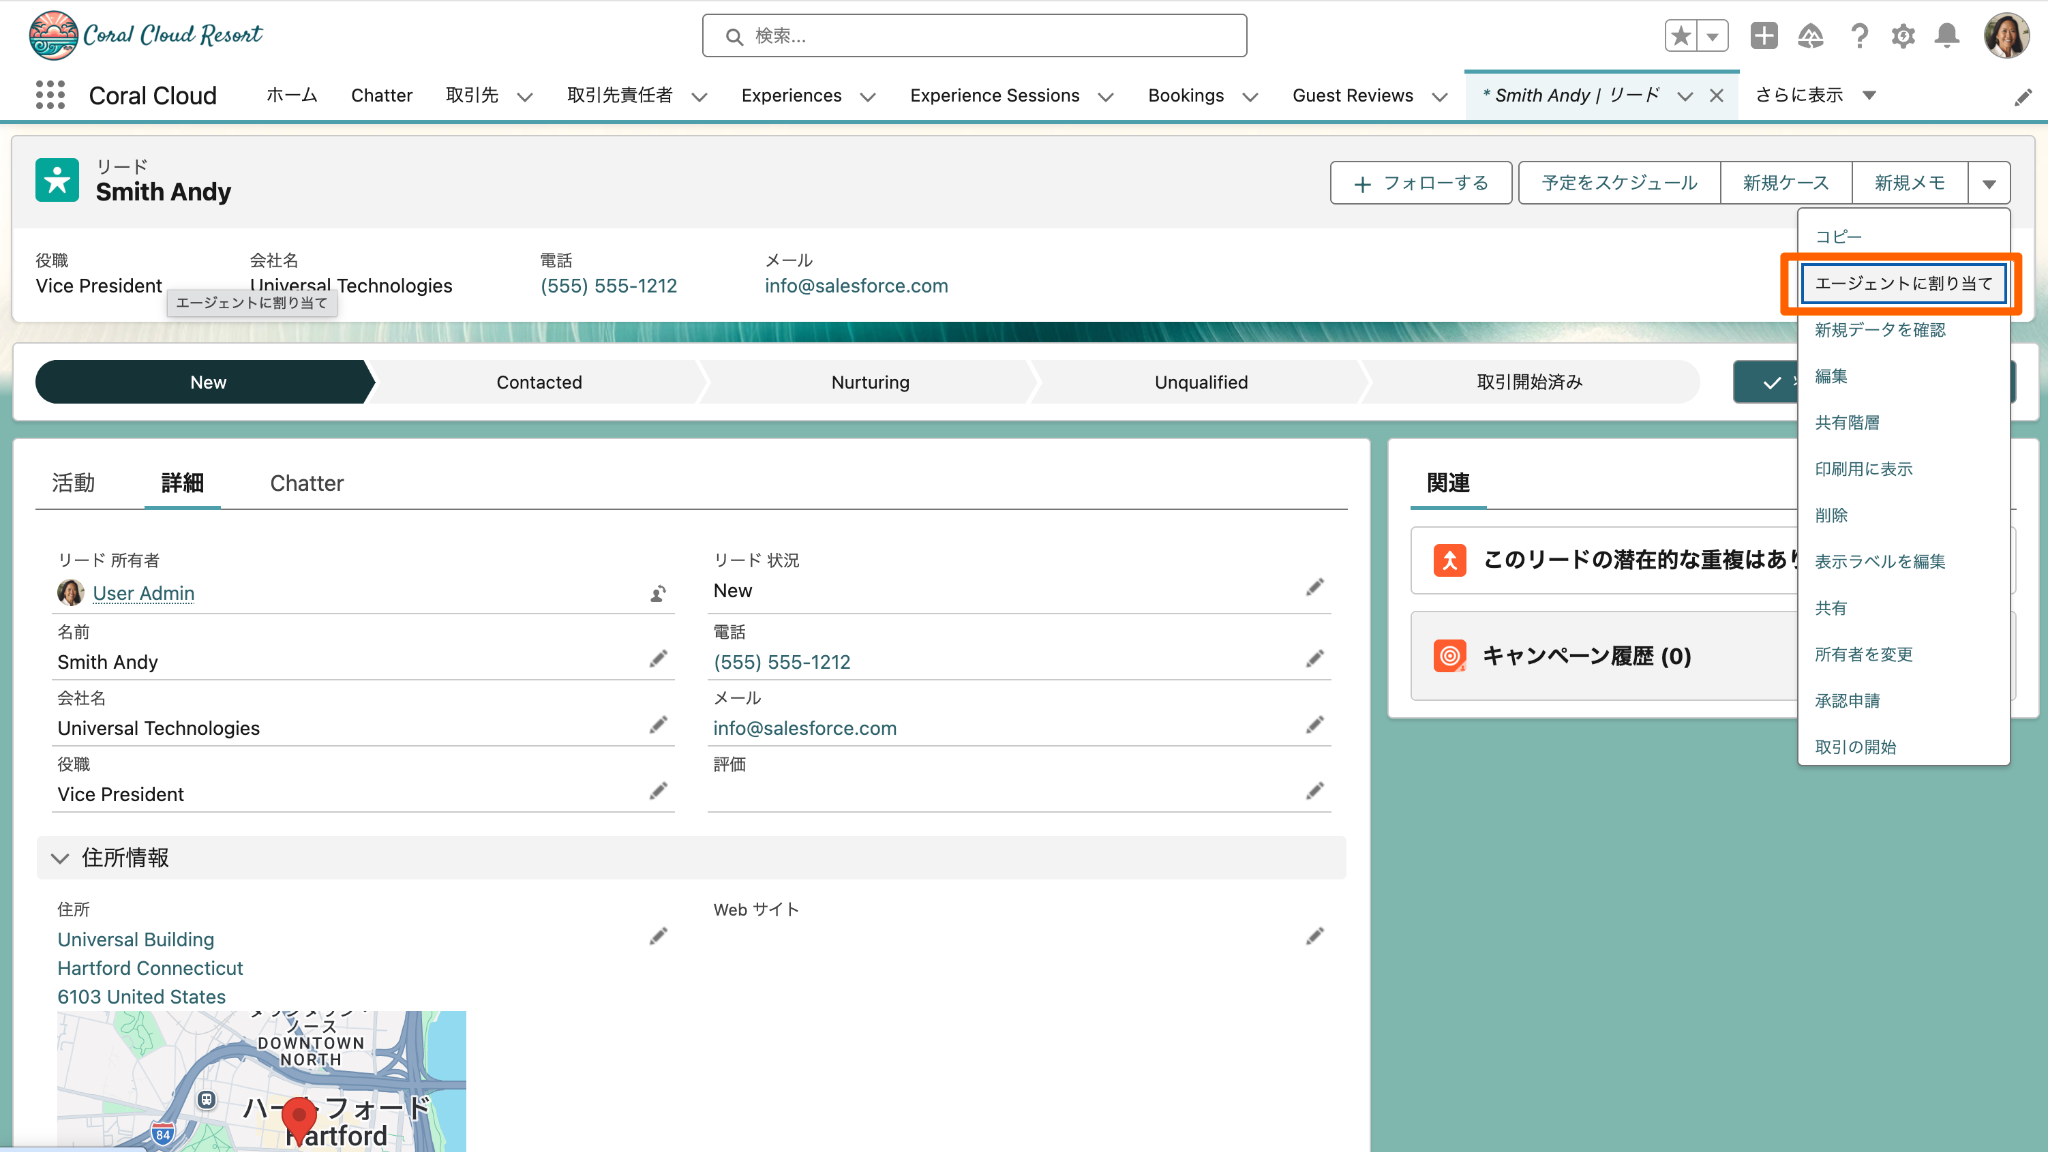Switch to the 活動 tab

click(x=73, y=483)
